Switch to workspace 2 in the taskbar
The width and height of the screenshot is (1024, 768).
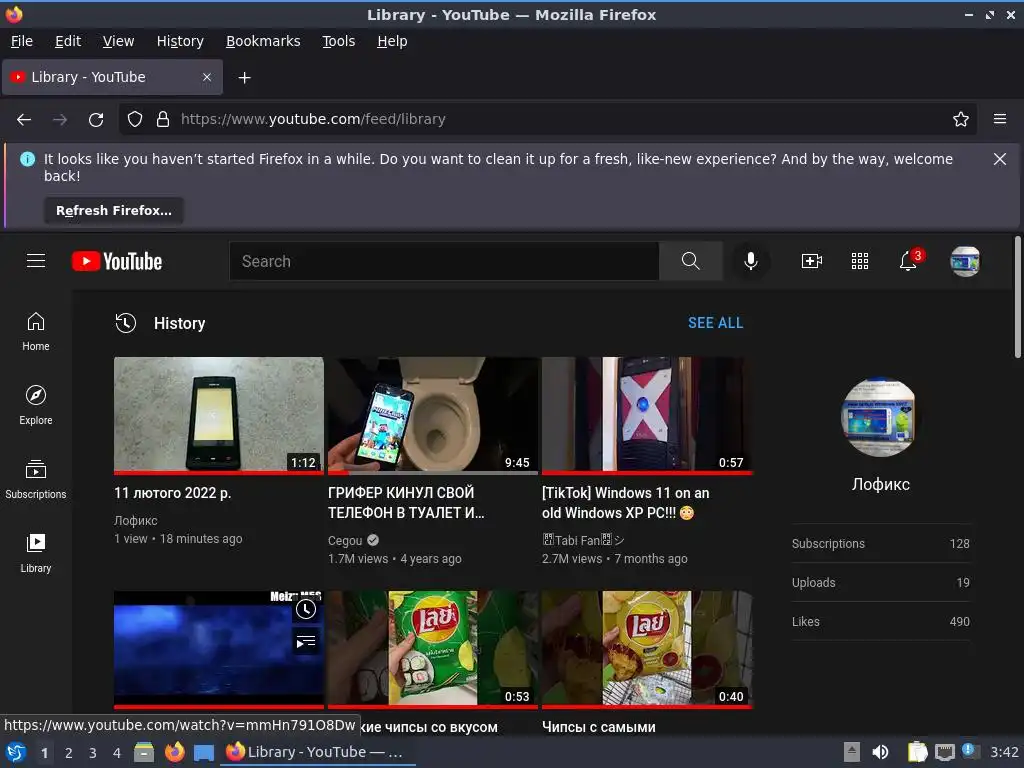(69, 753)
